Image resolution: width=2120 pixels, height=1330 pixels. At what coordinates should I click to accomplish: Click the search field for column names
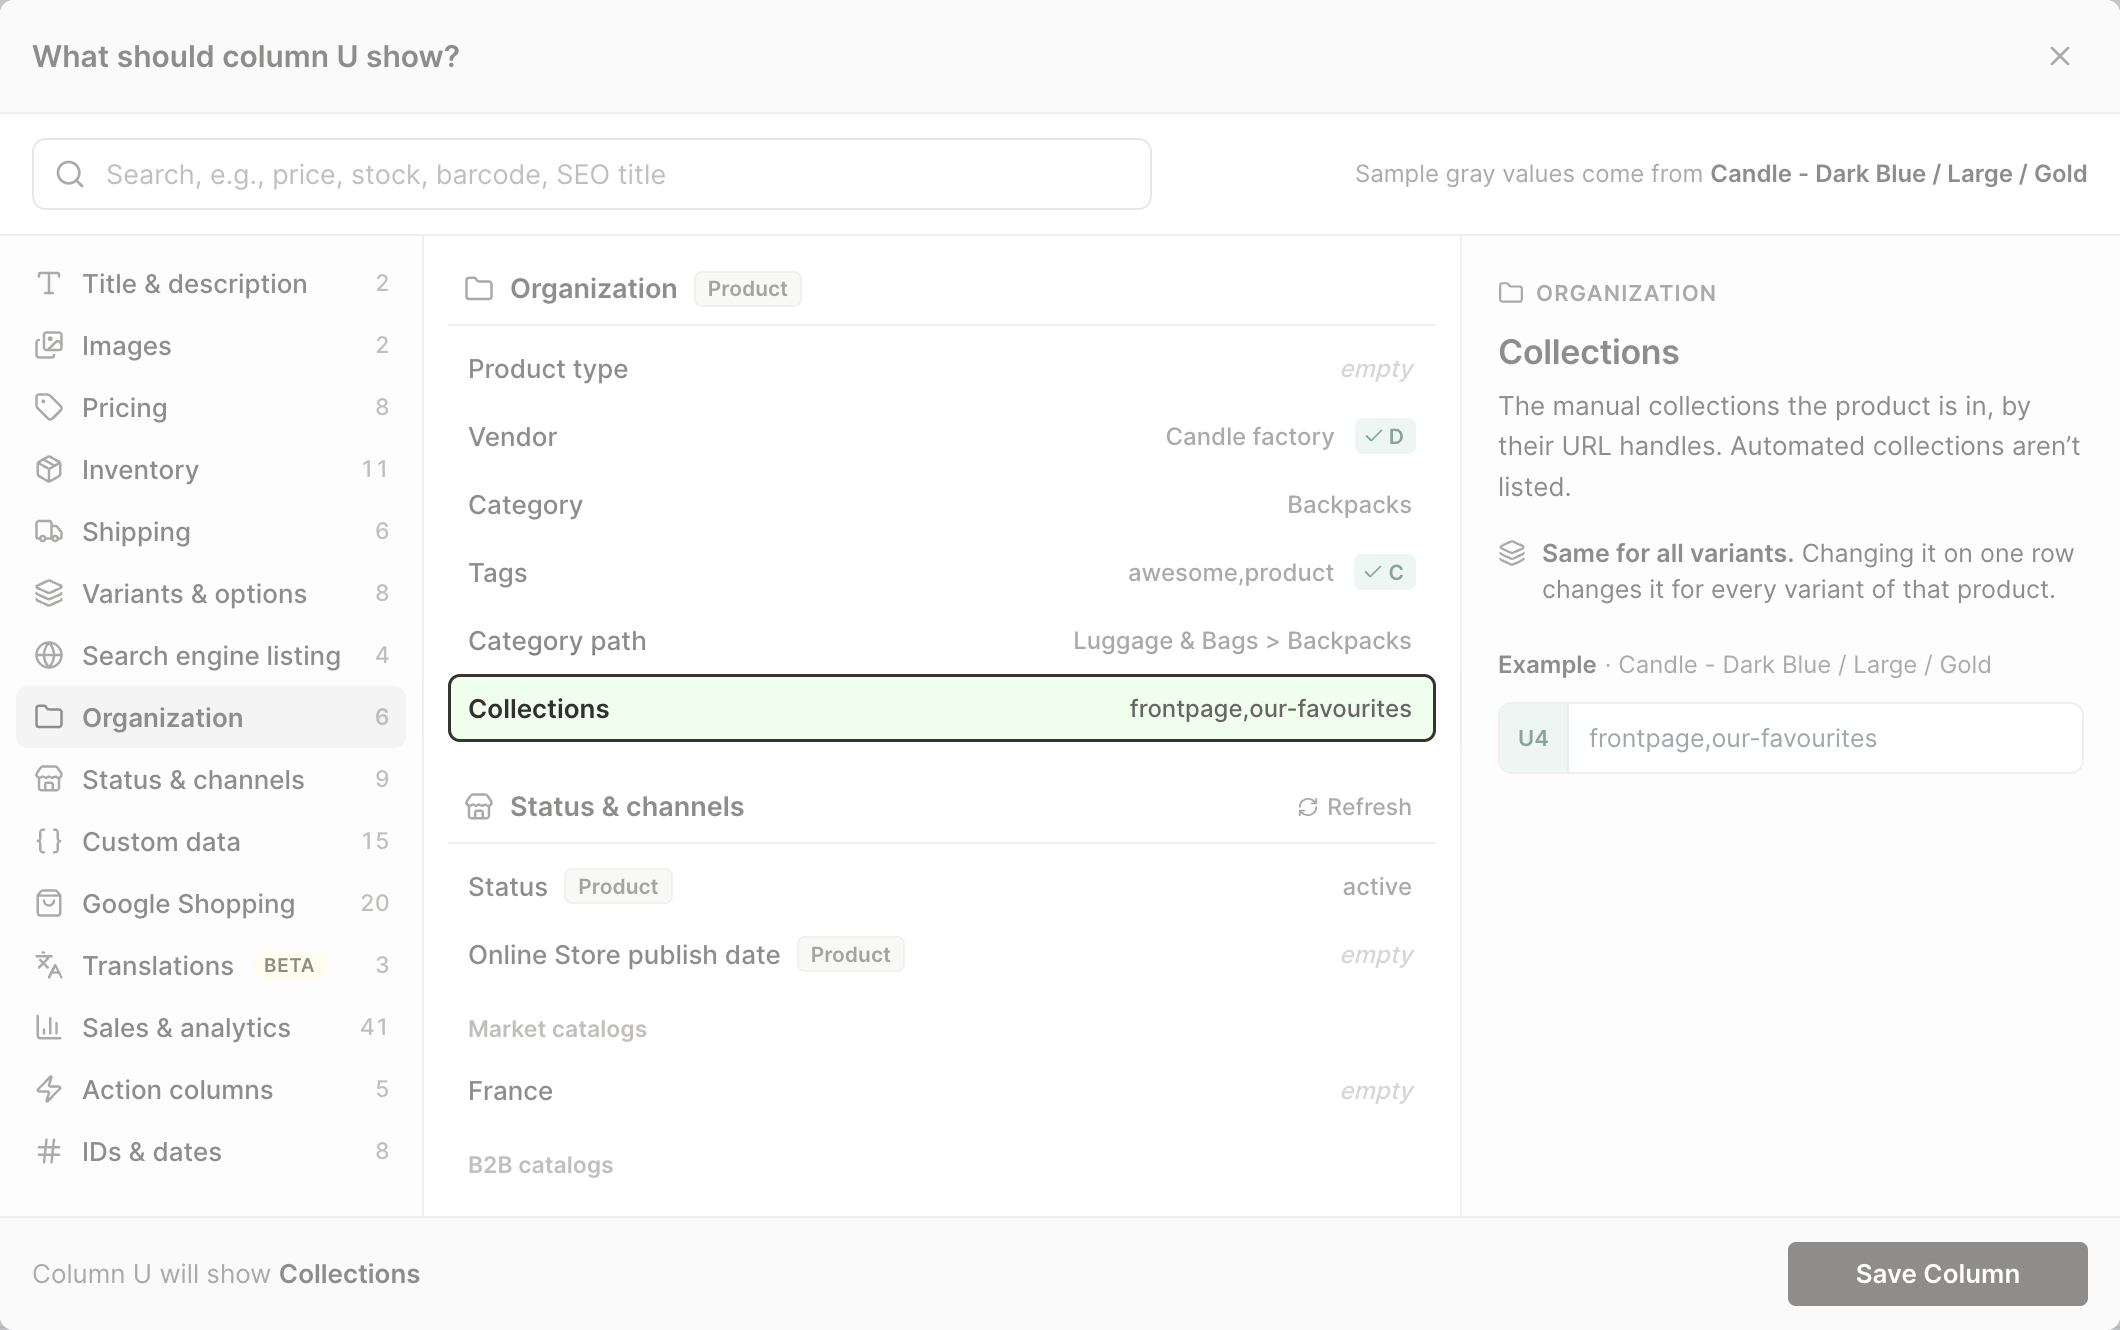(x=592, y=174)
